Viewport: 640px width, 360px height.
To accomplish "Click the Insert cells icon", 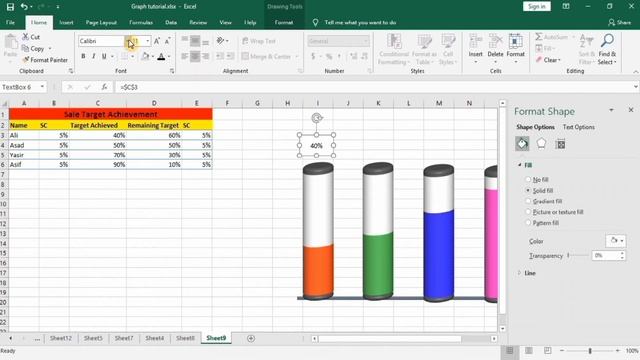I will (476, 42).
